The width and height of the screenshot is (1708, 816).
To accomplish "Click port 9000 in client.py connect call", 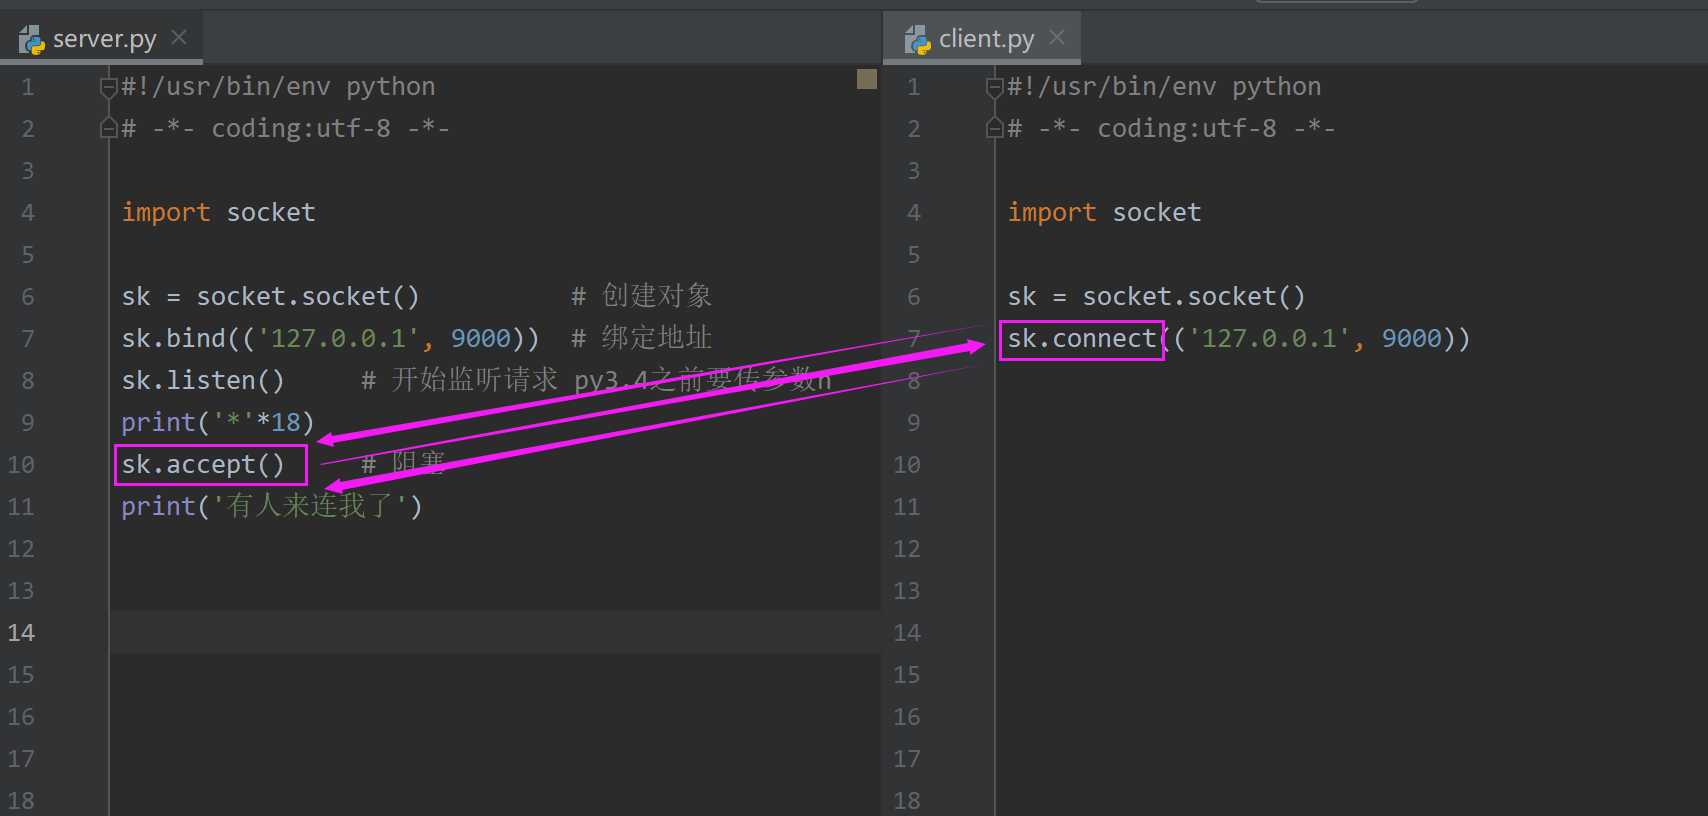I will 1412,338.
